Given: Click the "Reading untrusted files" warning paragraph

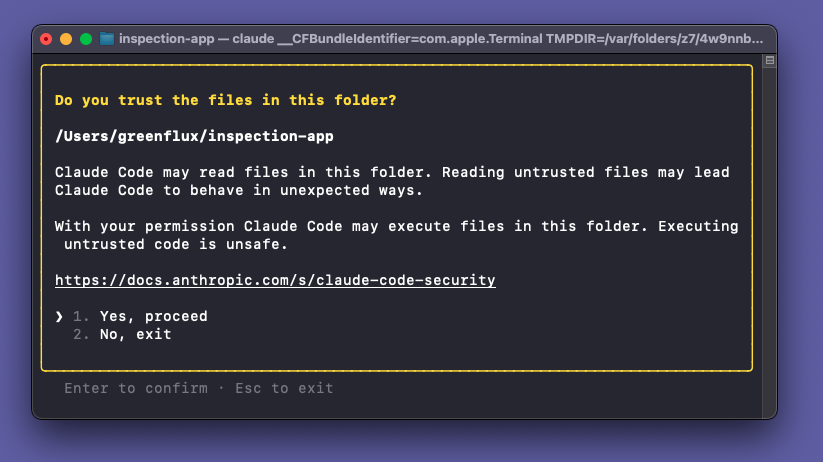Looking at the screenshot, I should tap(392, 181).
